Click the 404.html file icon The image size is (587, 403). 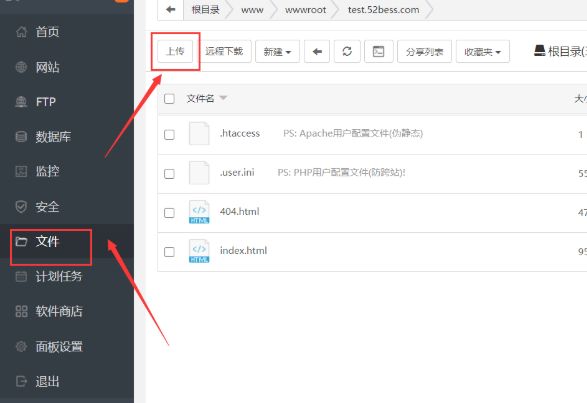click(x=199, y=212)
